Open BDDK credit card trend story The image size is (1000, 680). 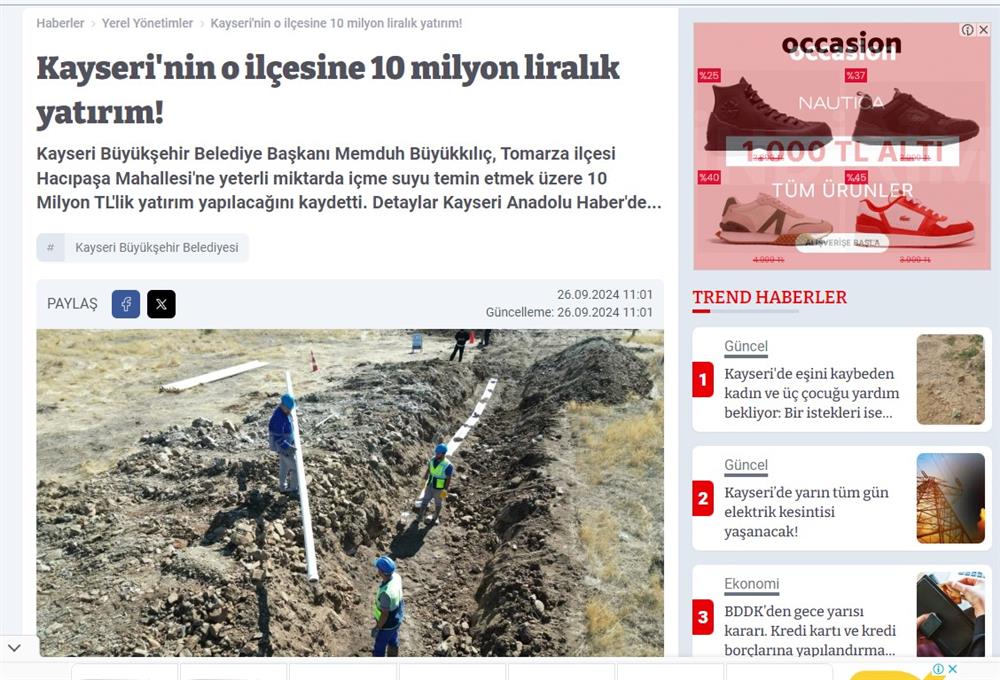coord(810,630)
